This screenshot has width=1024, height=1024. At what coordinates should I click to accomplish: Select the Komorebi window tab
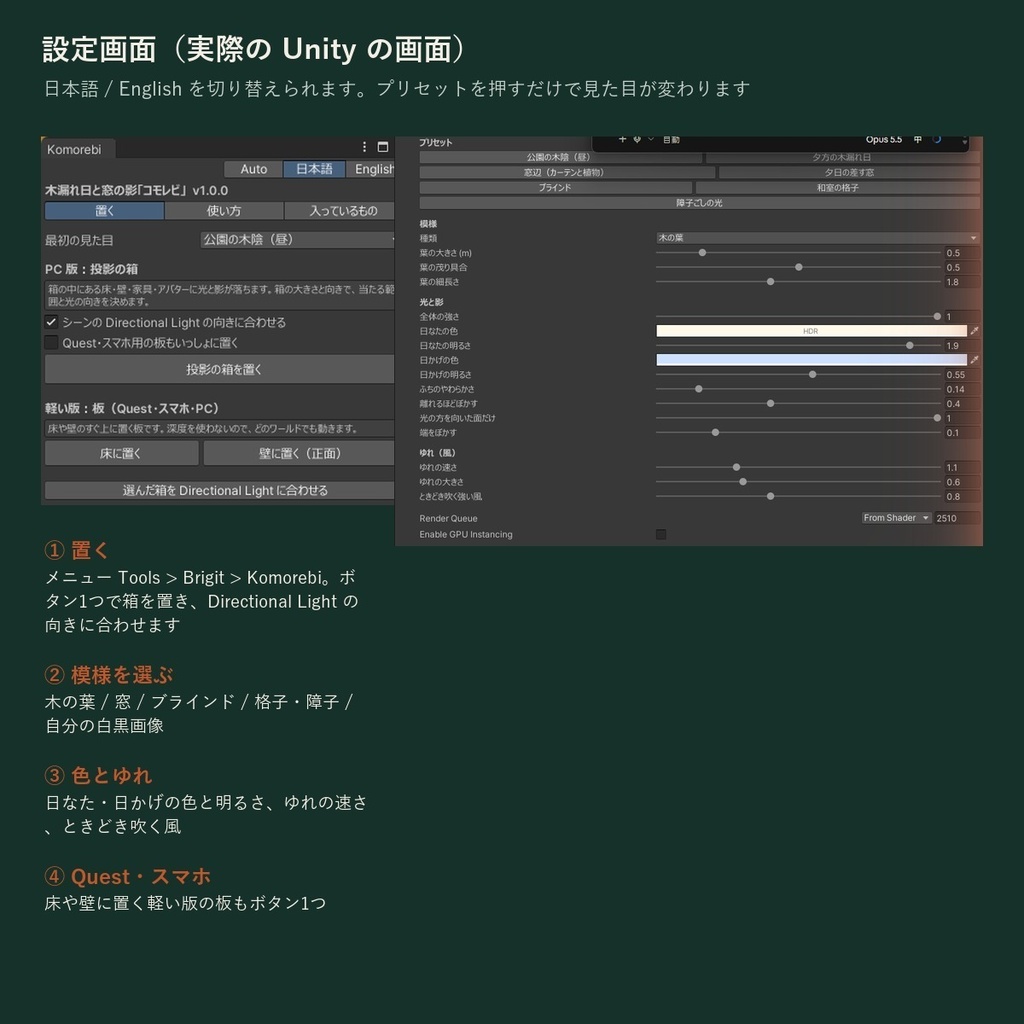pyautogui.click(x=78, y=150)
